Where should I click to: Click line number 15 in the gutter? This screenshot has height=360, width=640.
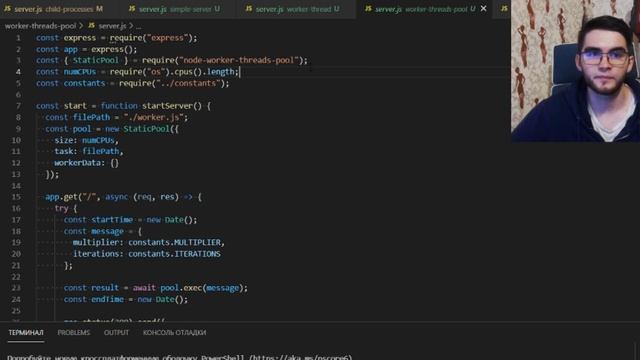point(16,197)
